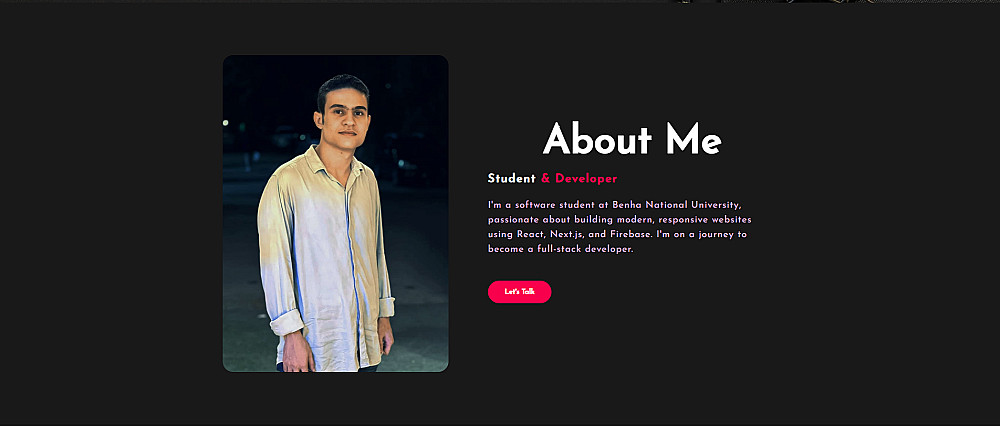
Task: Click the red "& Developer" subtitle text
Action: pyautogui.click(x=579, y=179)
